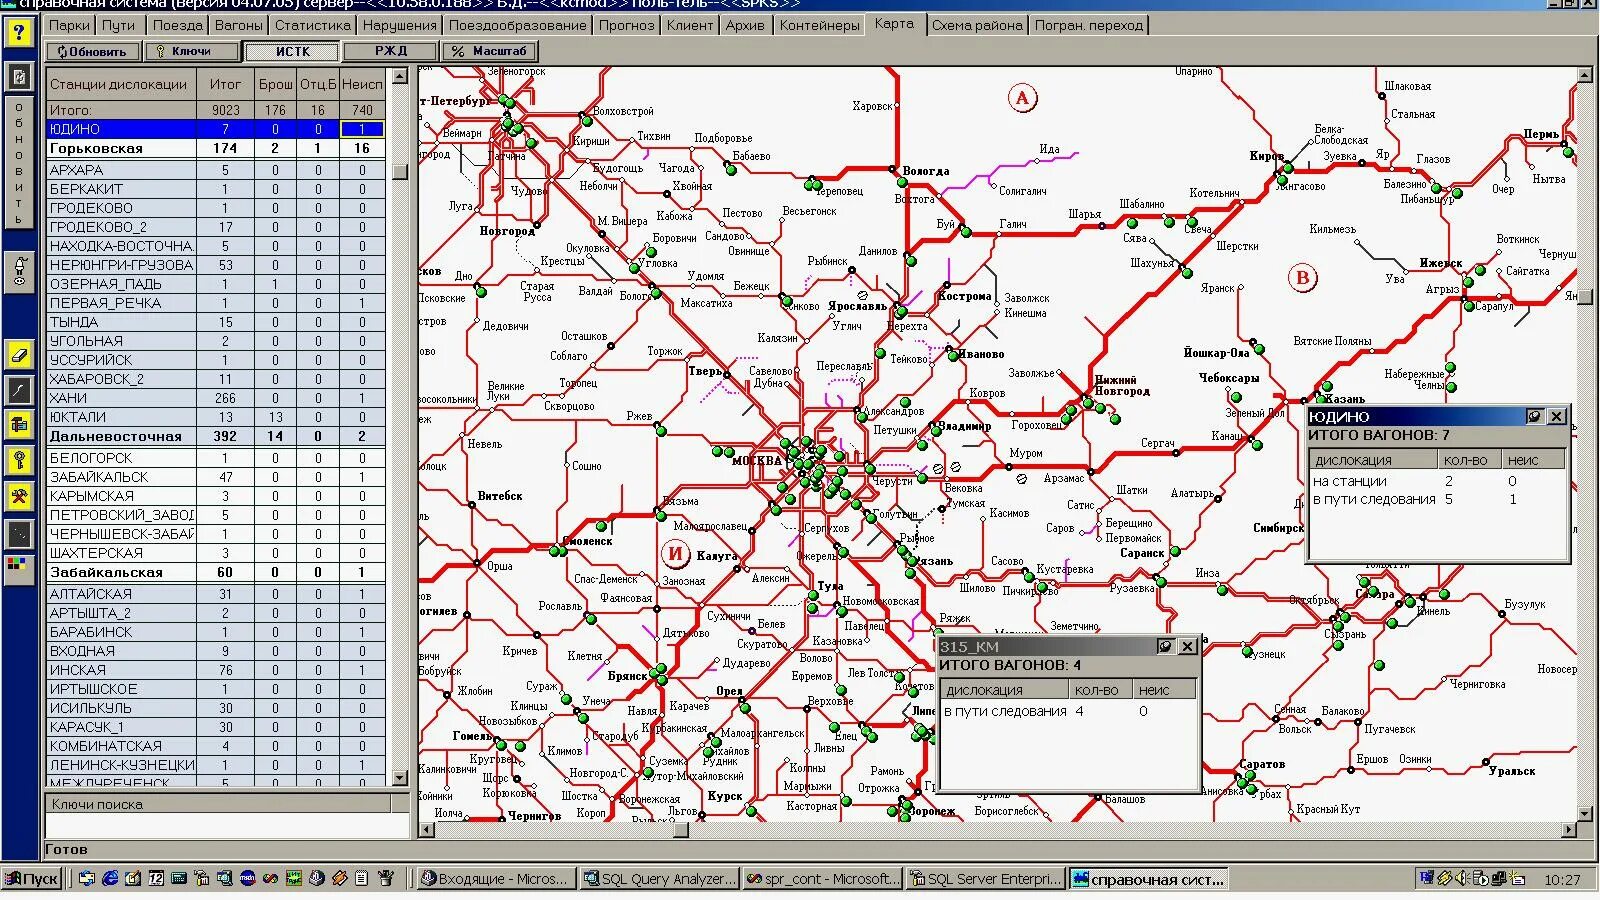Click the dotted points icon in sidebar
The width and height of the screenshot is (1600, 900).
[x=18, y=533]
